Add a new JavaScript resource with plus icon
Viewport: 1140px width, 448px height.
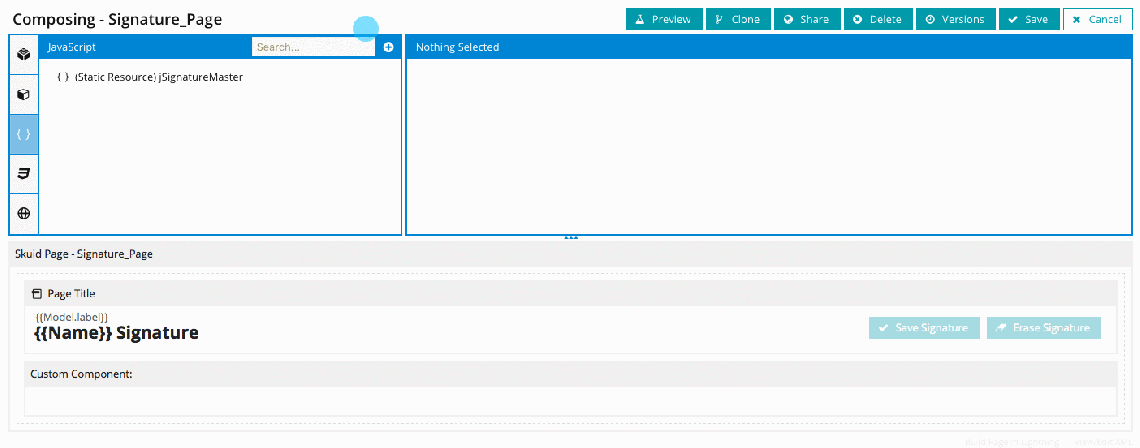[x=388, y=47]
